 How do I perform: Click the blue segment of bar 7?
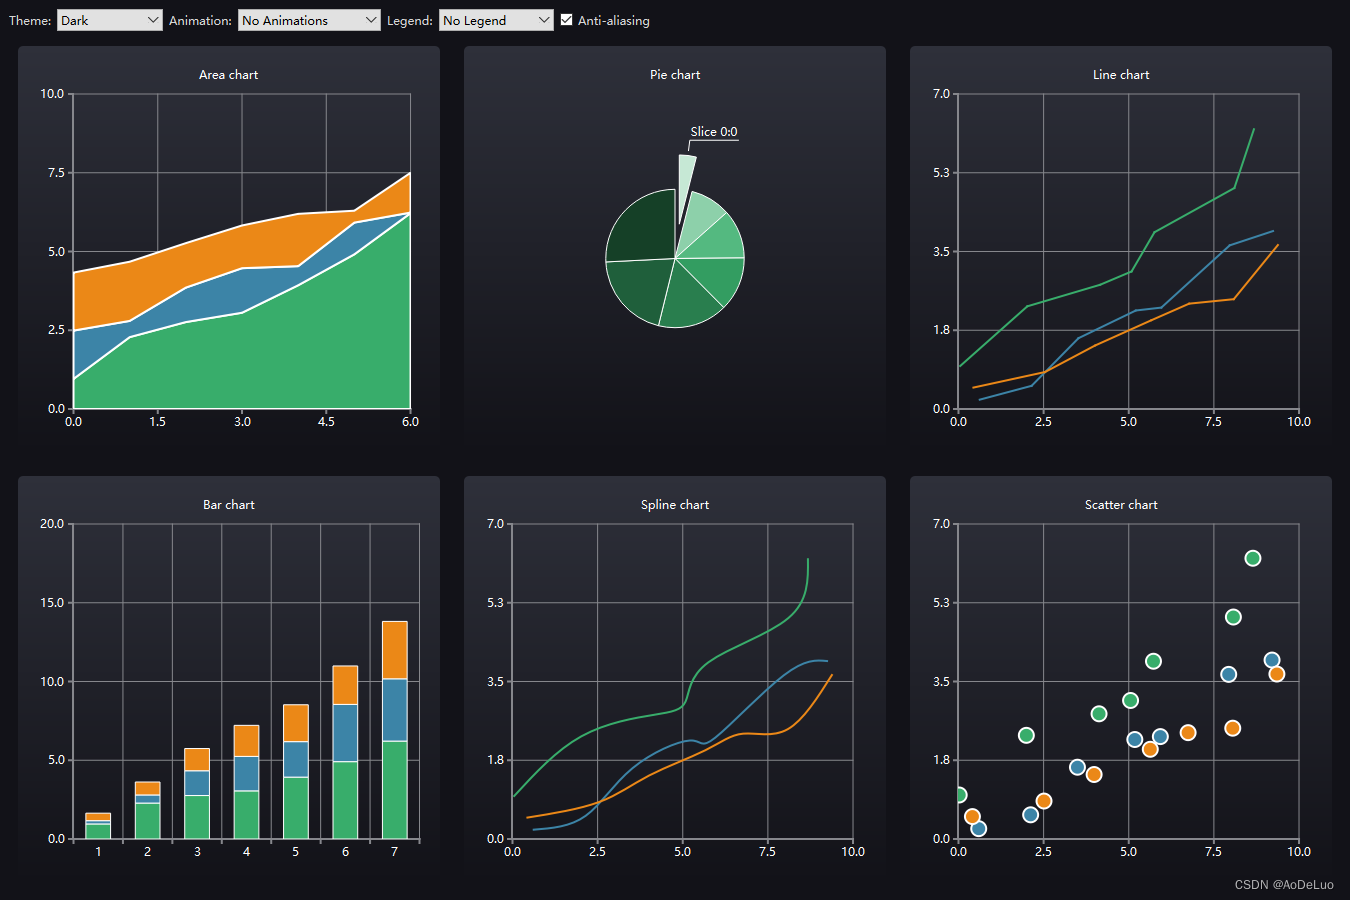click(395, 710)
